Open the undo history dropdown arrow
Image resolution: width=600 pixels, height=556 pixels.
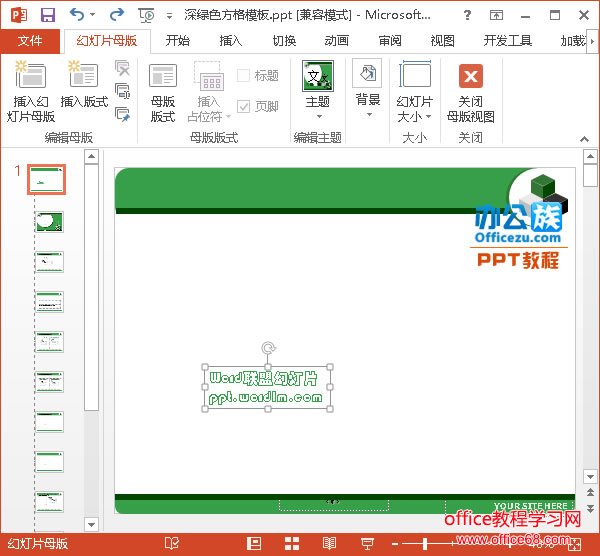[93, 15]
